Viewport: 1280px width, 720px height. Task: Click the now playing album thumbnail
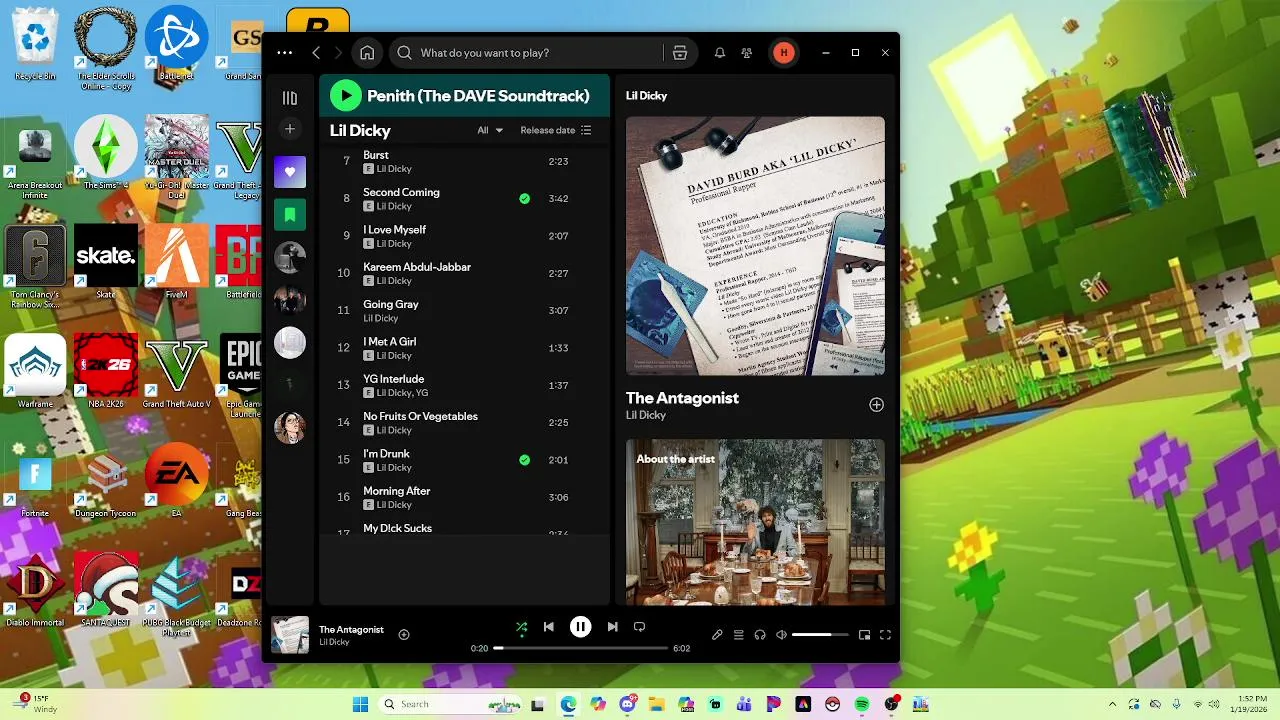click(x=290, y=635)
